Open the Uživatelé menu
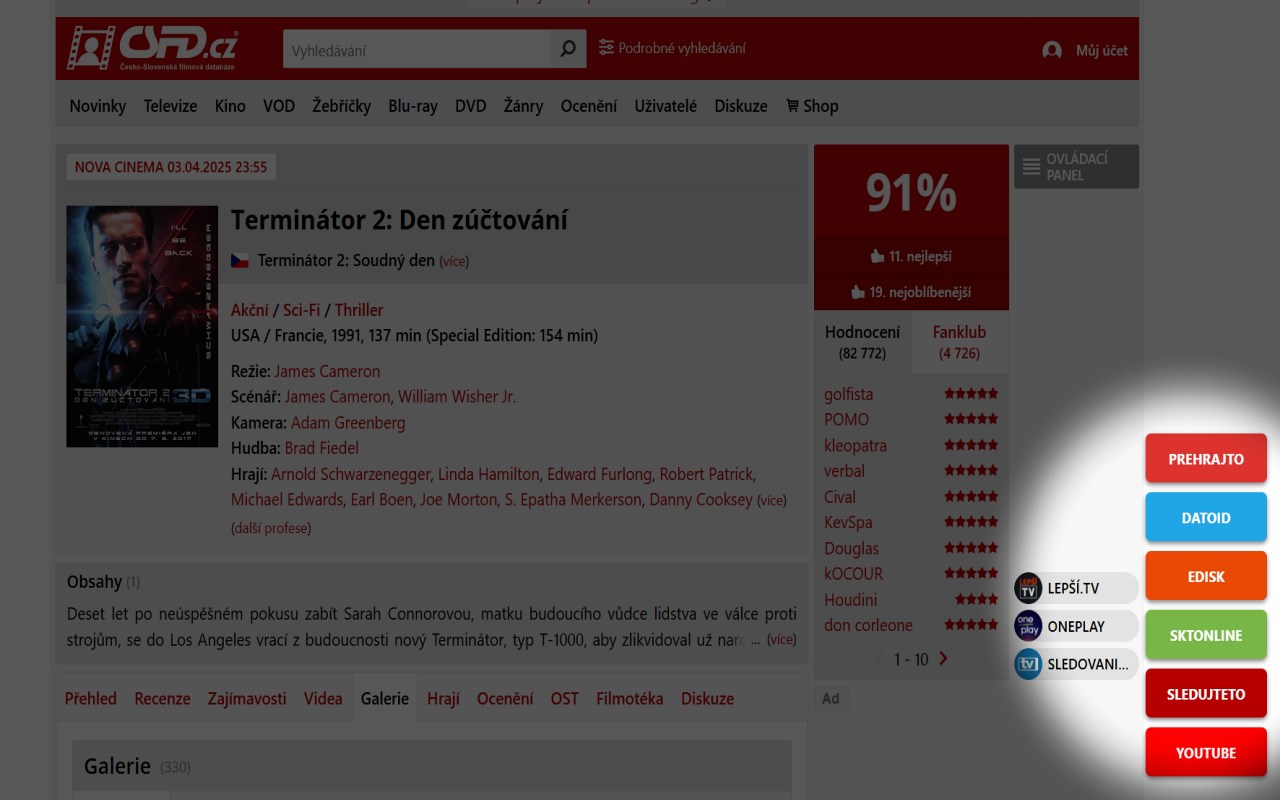1280x800 pixels. [x=665, y=105]
